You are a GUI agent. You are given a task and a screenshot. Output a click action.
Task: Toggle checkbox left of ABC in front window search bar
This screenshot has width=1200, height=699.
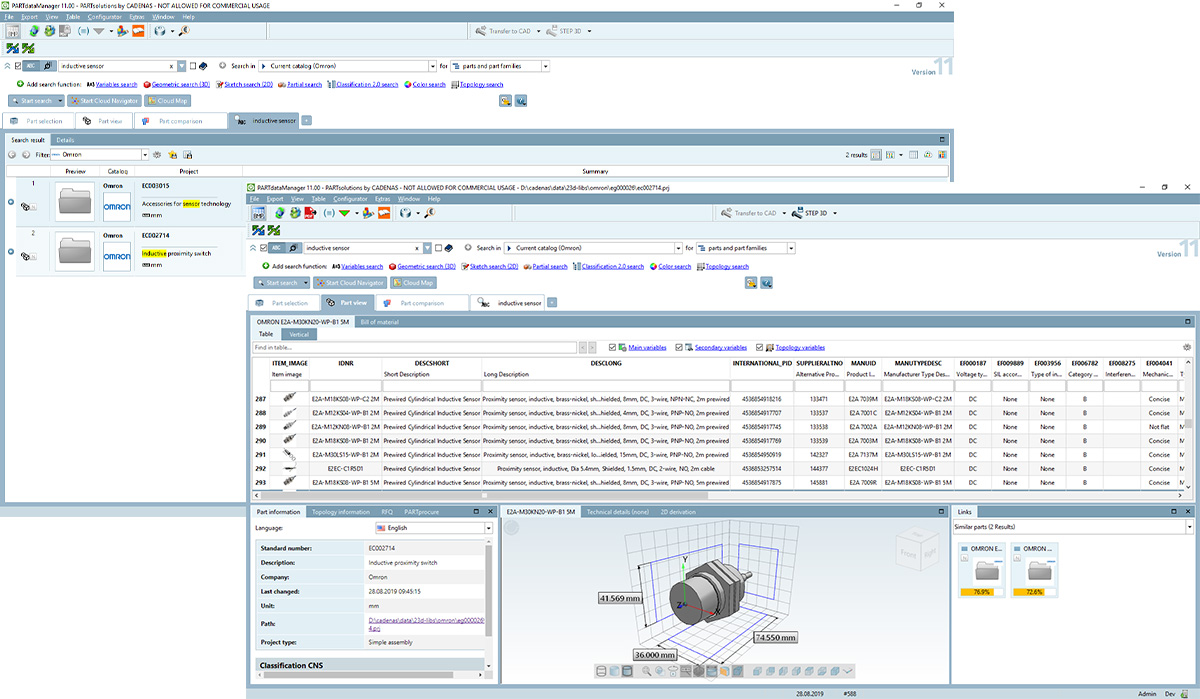pyautogui.click(x=263, y=248)
